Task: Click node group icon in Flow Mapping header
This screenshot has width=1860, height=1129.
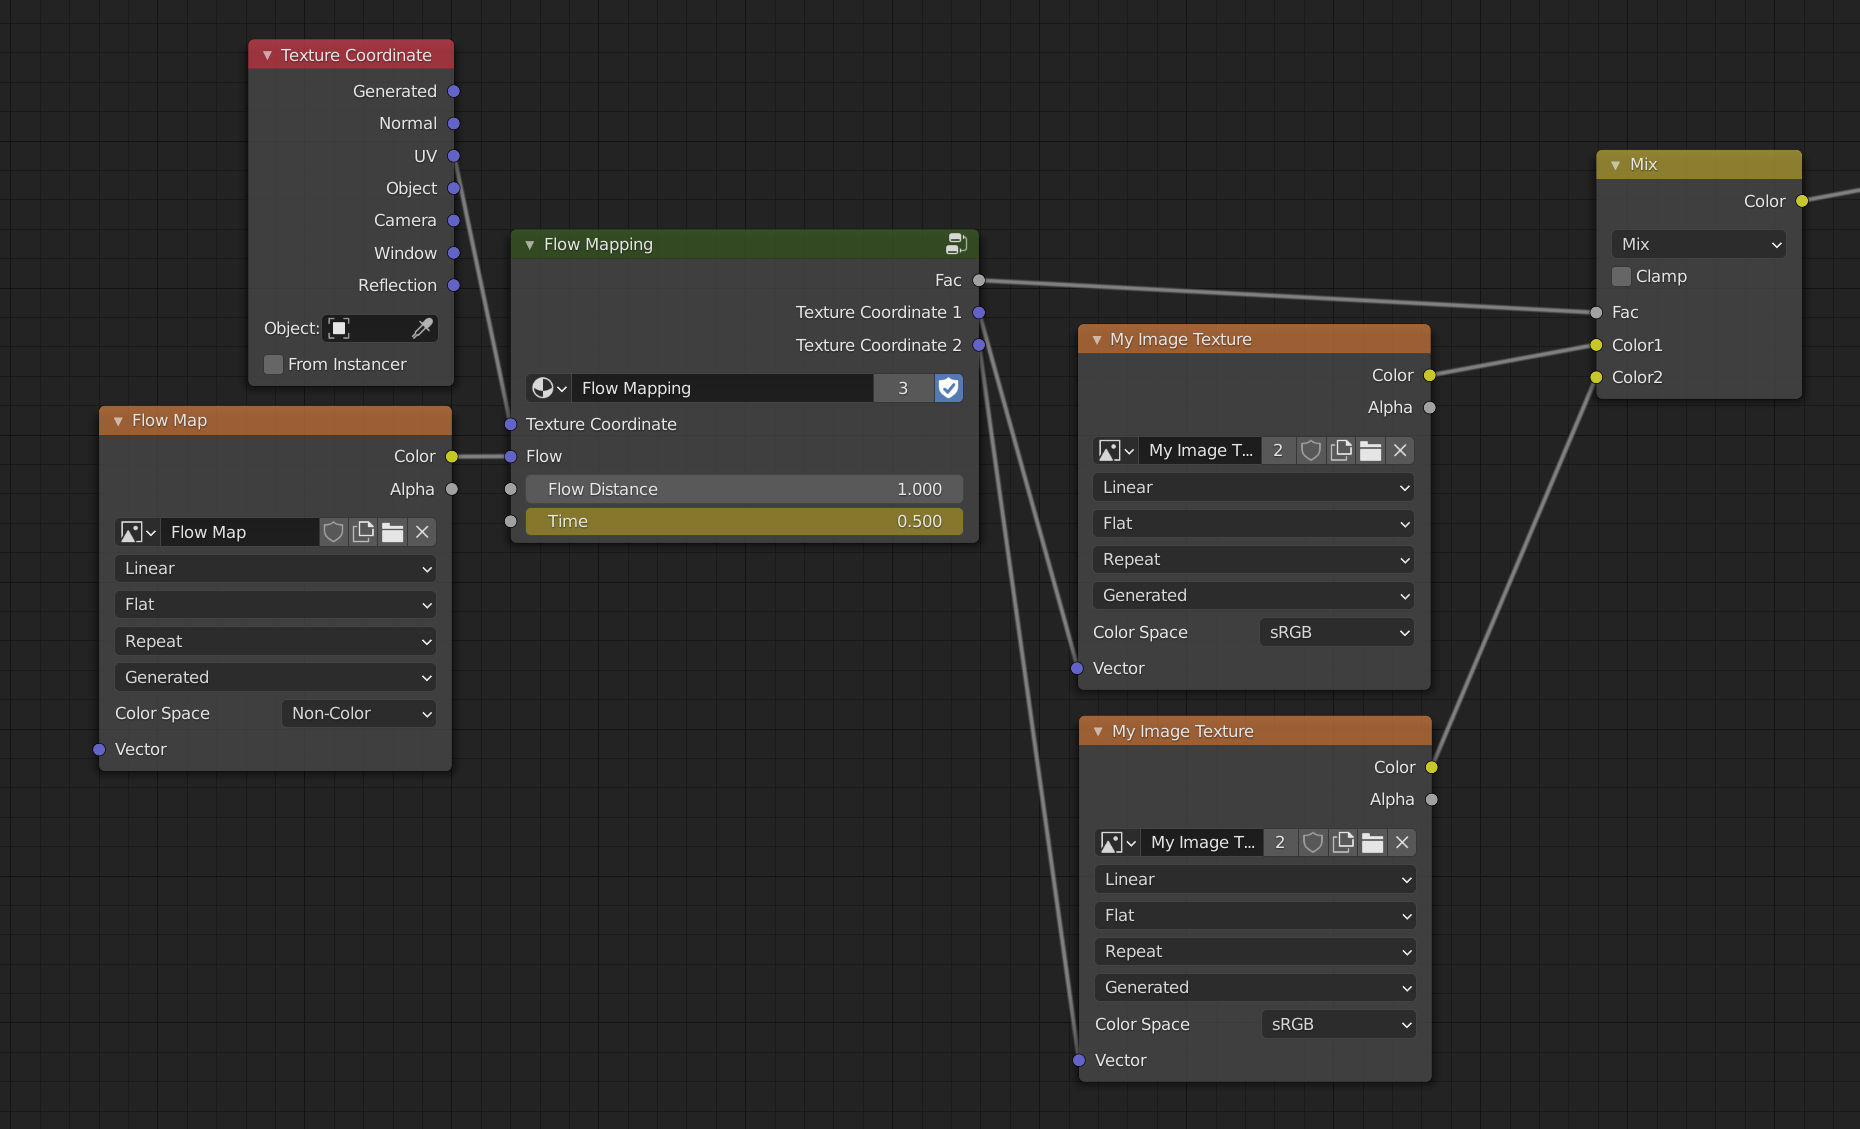Action: point(956,243)
